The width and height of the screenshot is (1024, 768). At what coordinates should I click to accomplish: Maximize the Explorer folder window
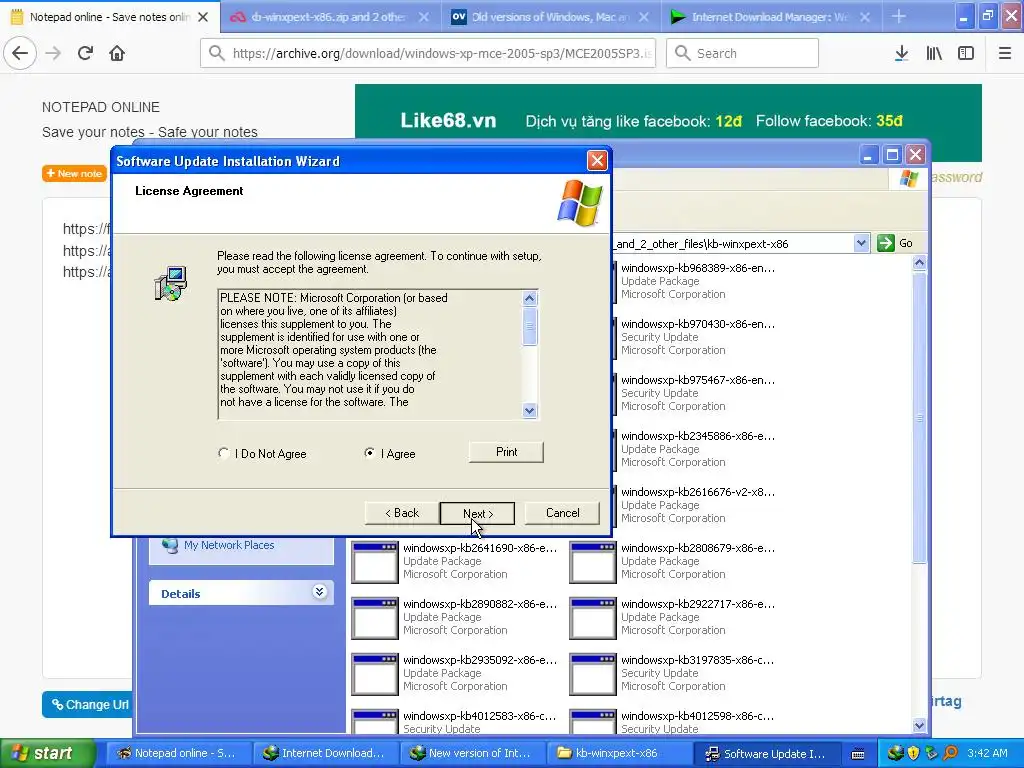point(892,155)
